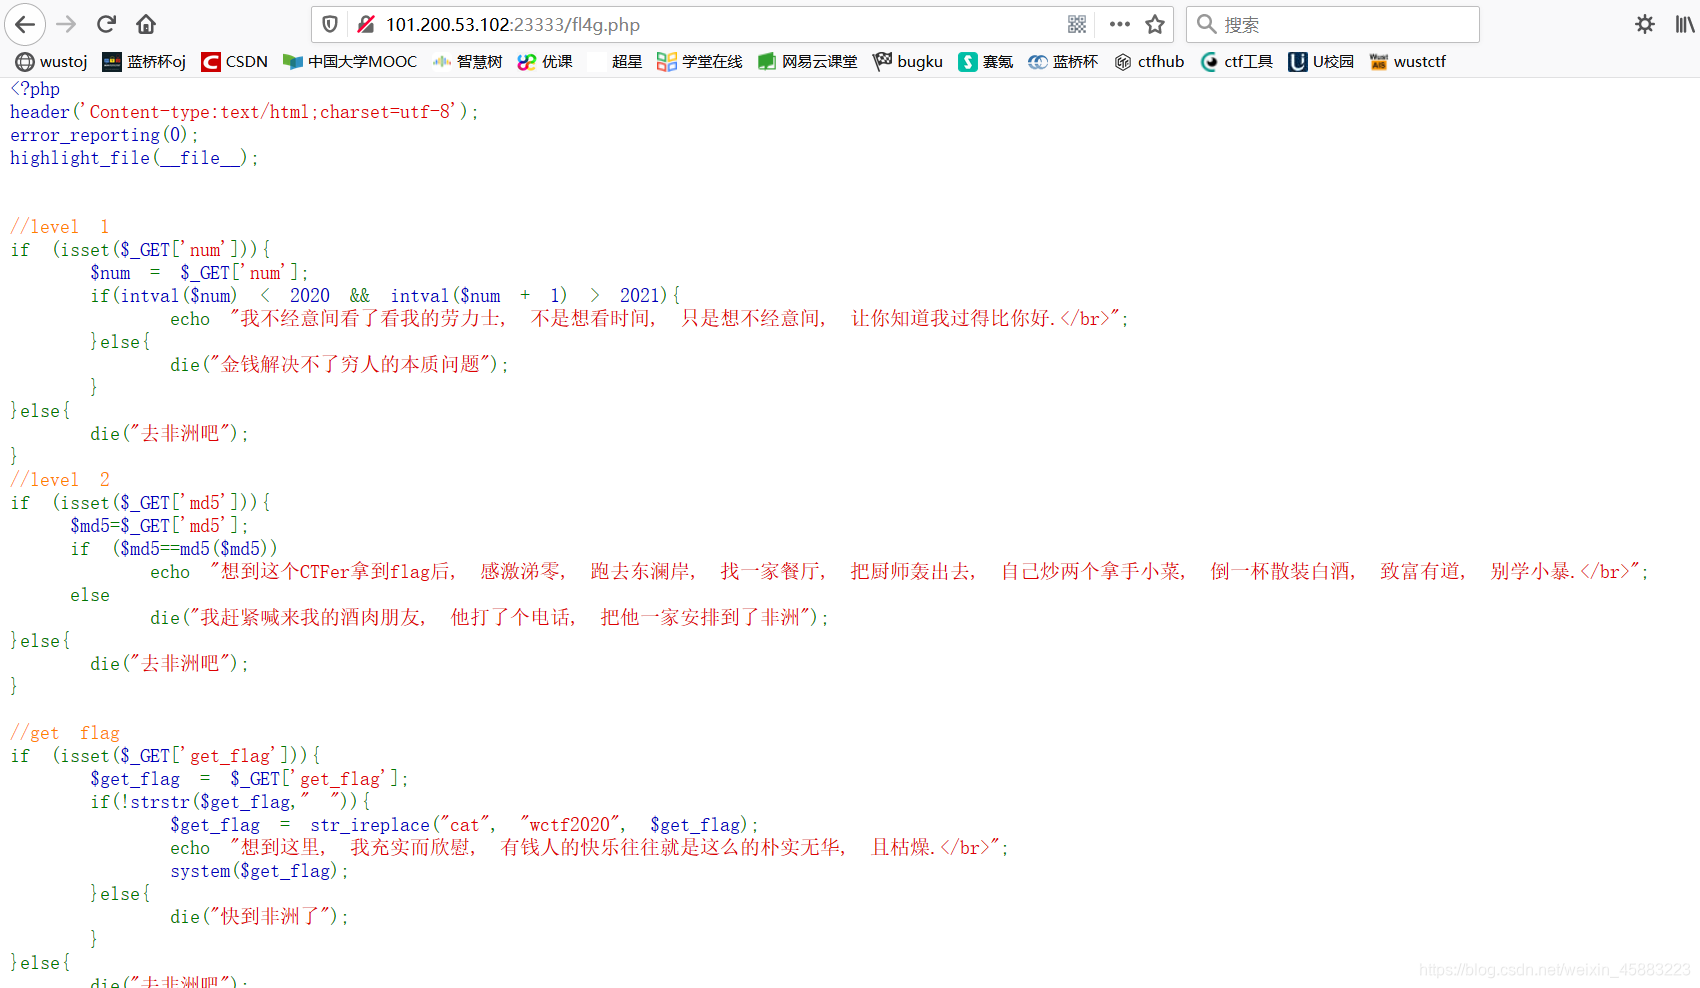Click the die("快到非洲了"); line
Viewport: 1700px width, 988px height.
259,917
